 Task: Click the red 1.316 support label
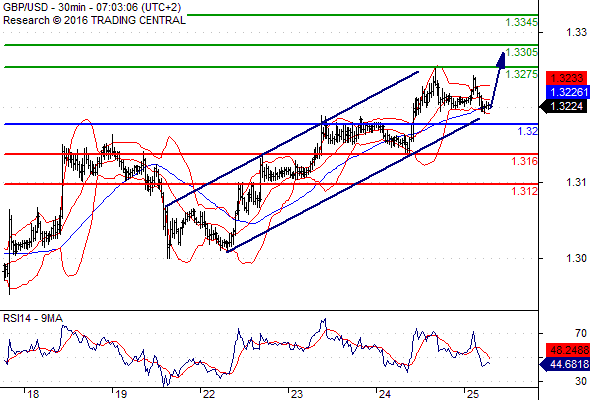(x=525, y=161)
